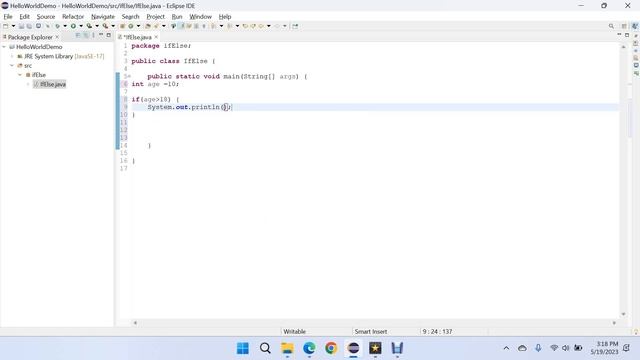Select IfElse.java in Package Explorer
This screenshot has width=640, height=360.
(x=50, y=84)
